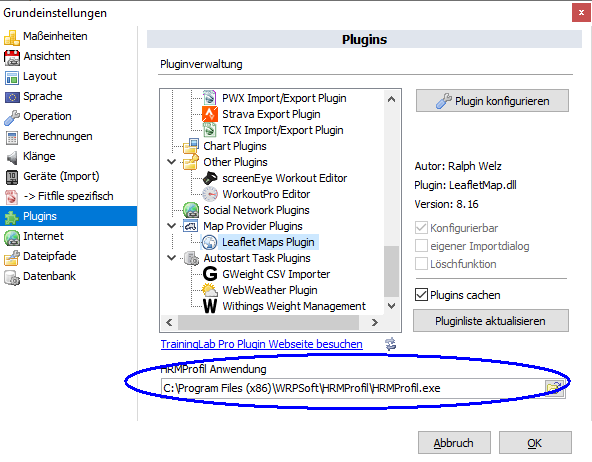Image resolution: width=592 pixels, height=462 pixels.
Task: Click the WorkoutPro Editor clock icon
Action: [210, 194]
